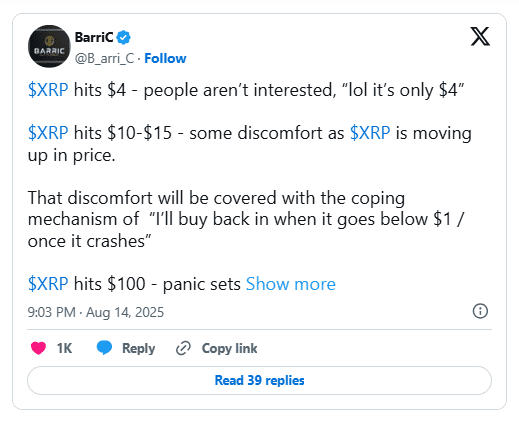Expand tweet with Show more
519x431 pixels.
pos(291,284)
